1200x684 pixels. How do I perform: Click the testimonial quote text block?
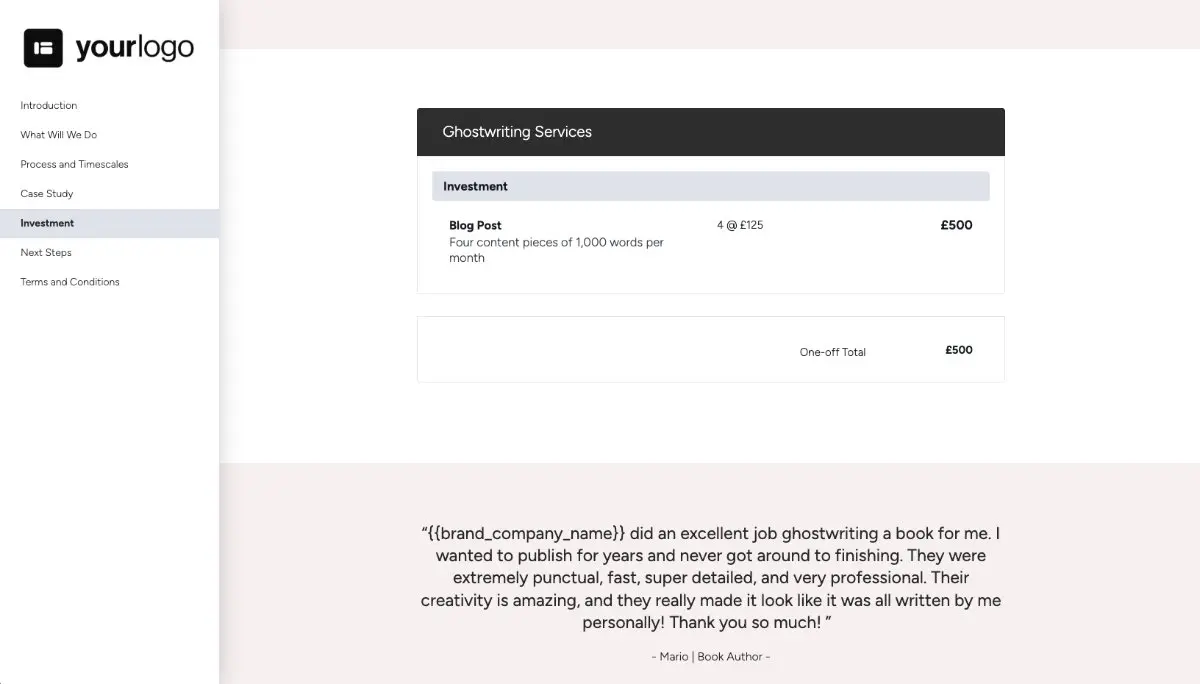point(709,577)
